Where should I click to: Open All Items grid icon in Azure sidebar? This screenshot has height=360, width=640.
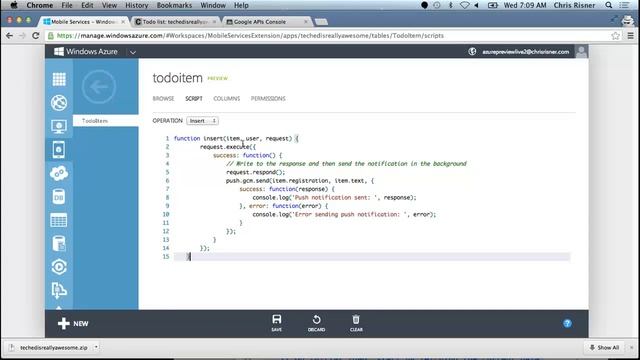tap(59, 79)
